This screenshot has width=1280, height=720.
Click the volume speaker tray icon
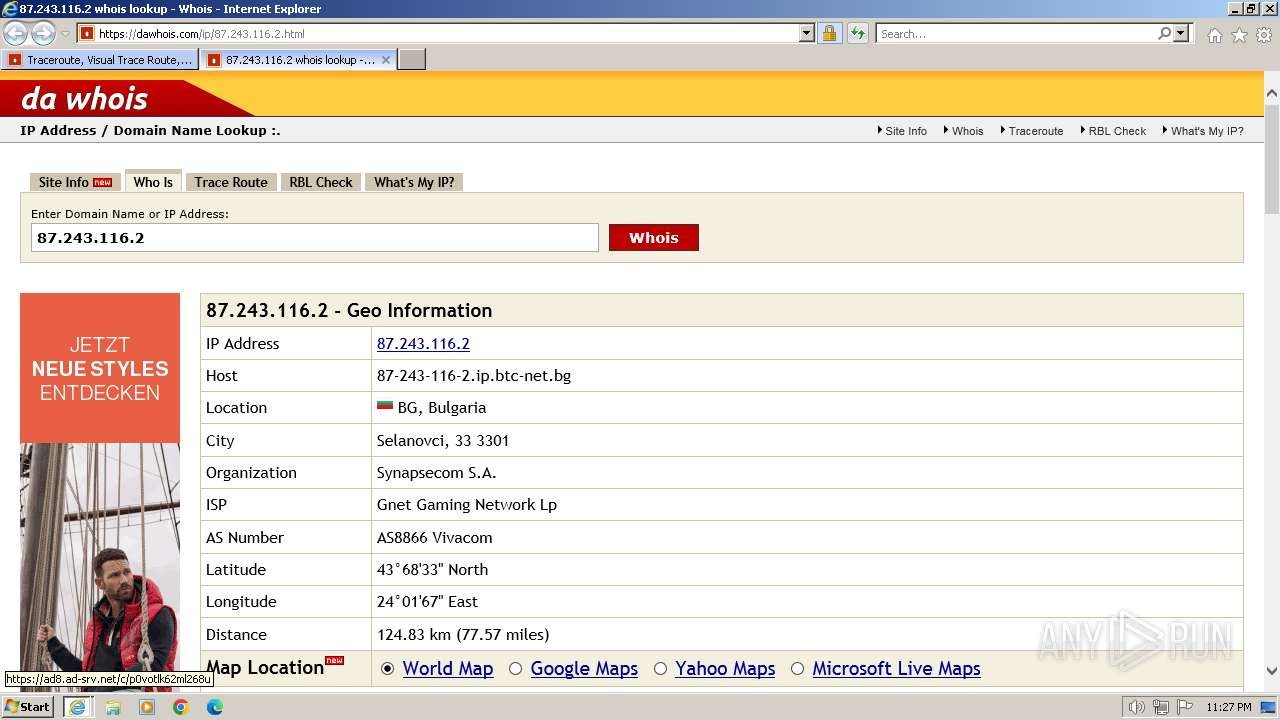click(1137, 707)
